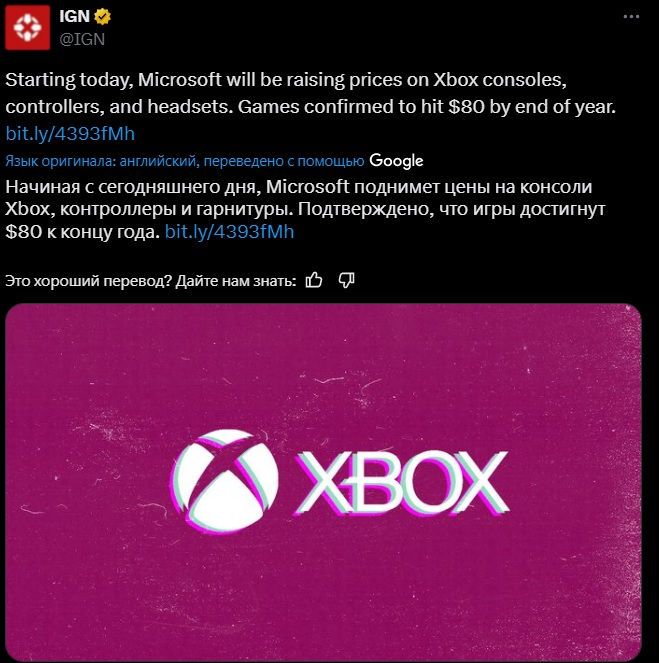Viewport: 659px width, 663px height.
Task: Open the three-dot more options menu
Action: [x=631, y=16]
